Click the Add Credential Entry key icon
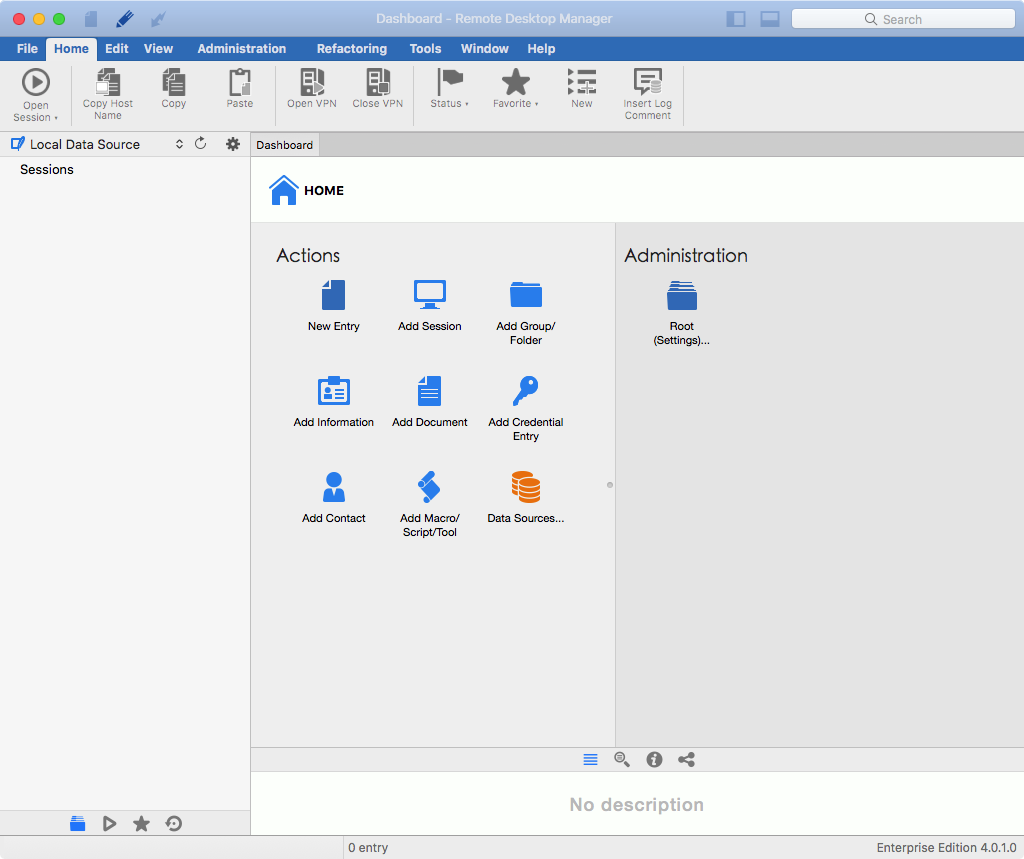Viewport: 1024px width, 859px height. 526,391
